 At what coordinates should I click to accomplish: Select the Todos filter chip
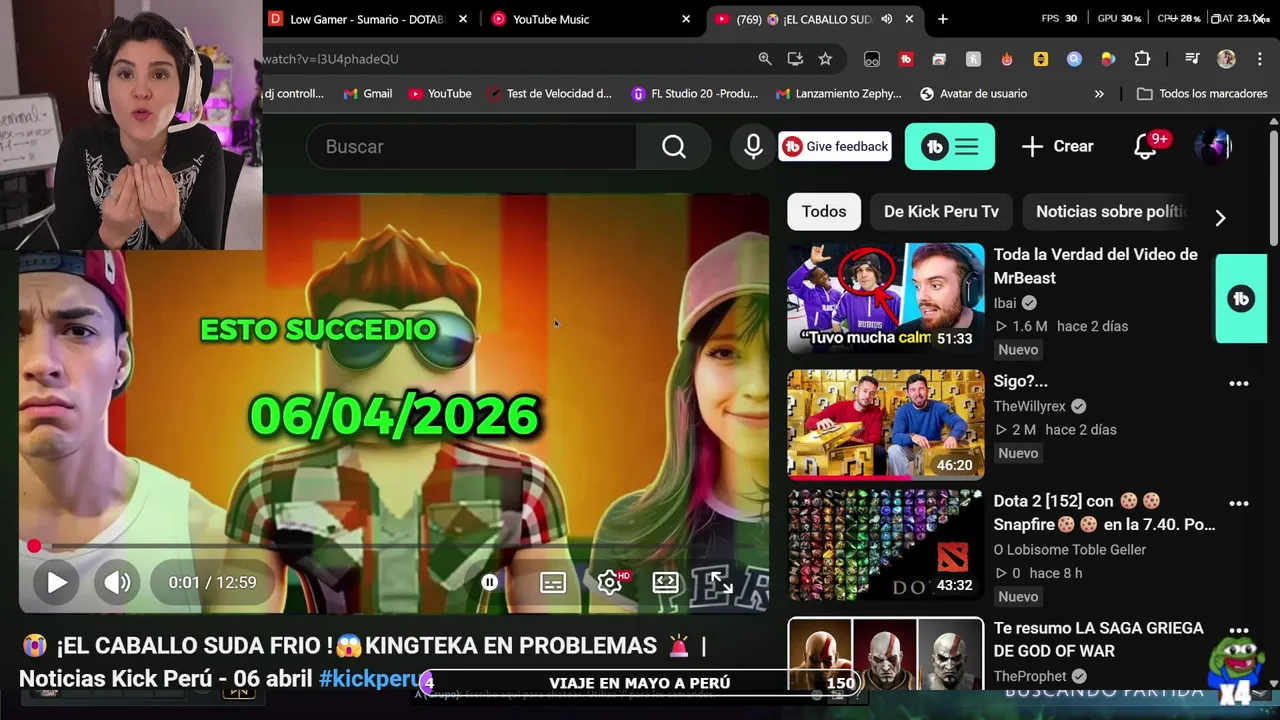tap(824, 212)
